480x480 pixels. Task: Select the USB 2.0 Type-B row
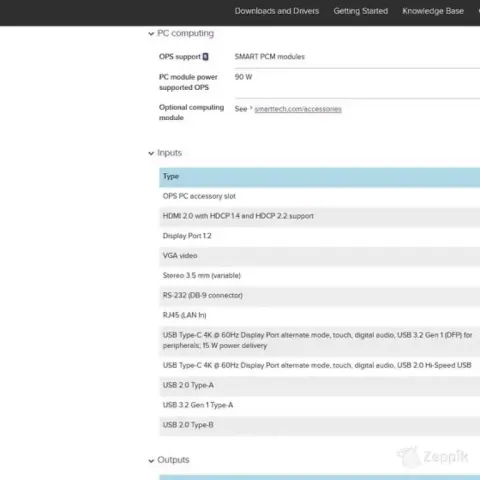pos(320,425)
